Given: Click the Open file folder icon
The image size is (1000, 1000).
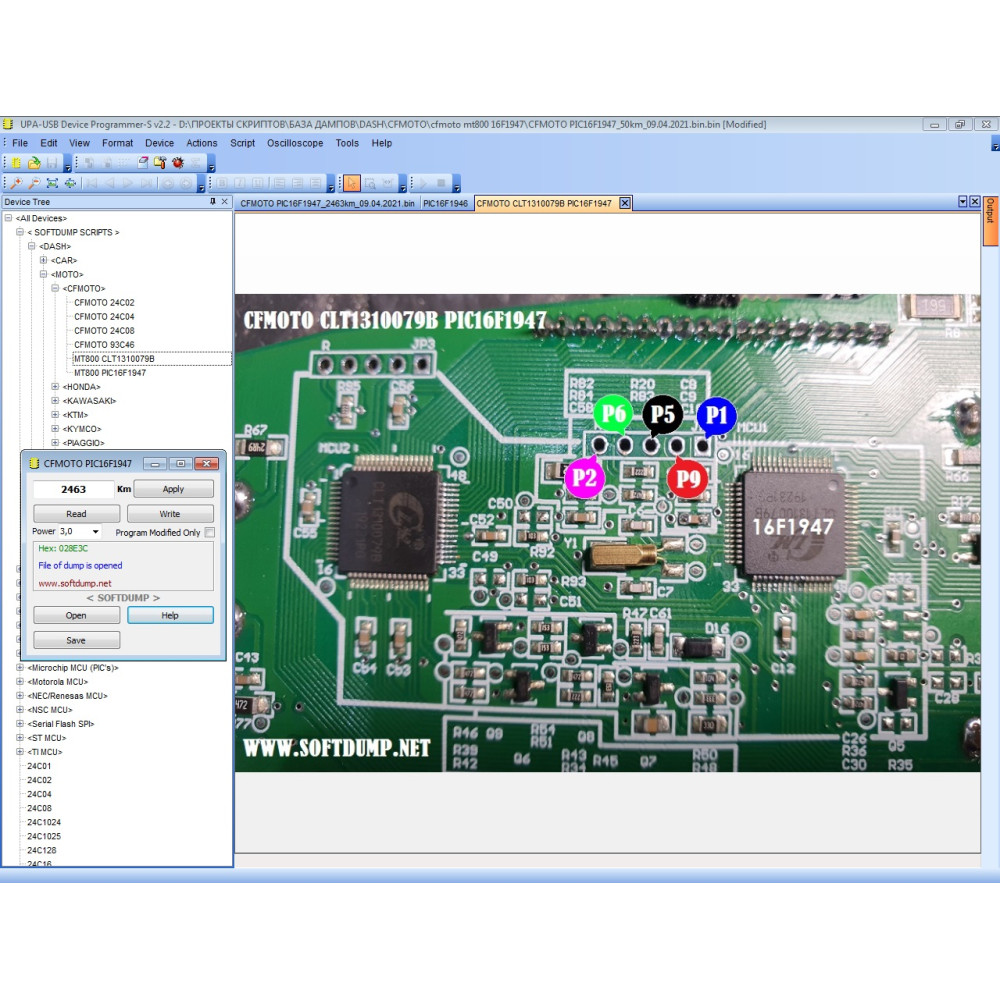Looking at the screenshot, I should 34,163.
